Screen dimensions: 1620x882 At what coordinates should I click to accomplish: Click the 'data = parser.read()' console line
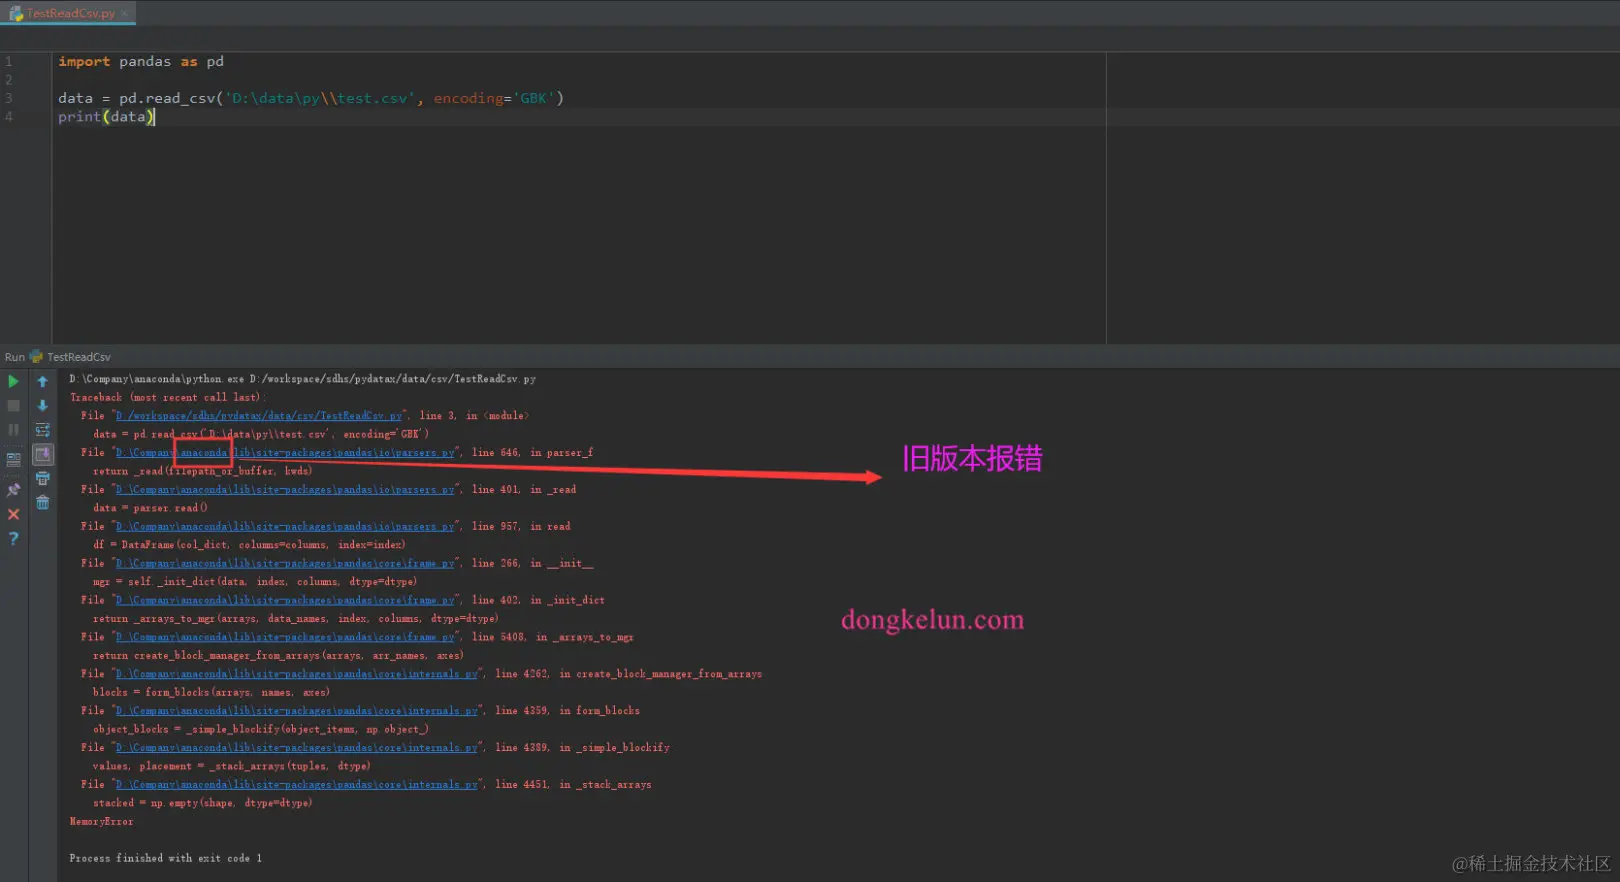[150, 508]
